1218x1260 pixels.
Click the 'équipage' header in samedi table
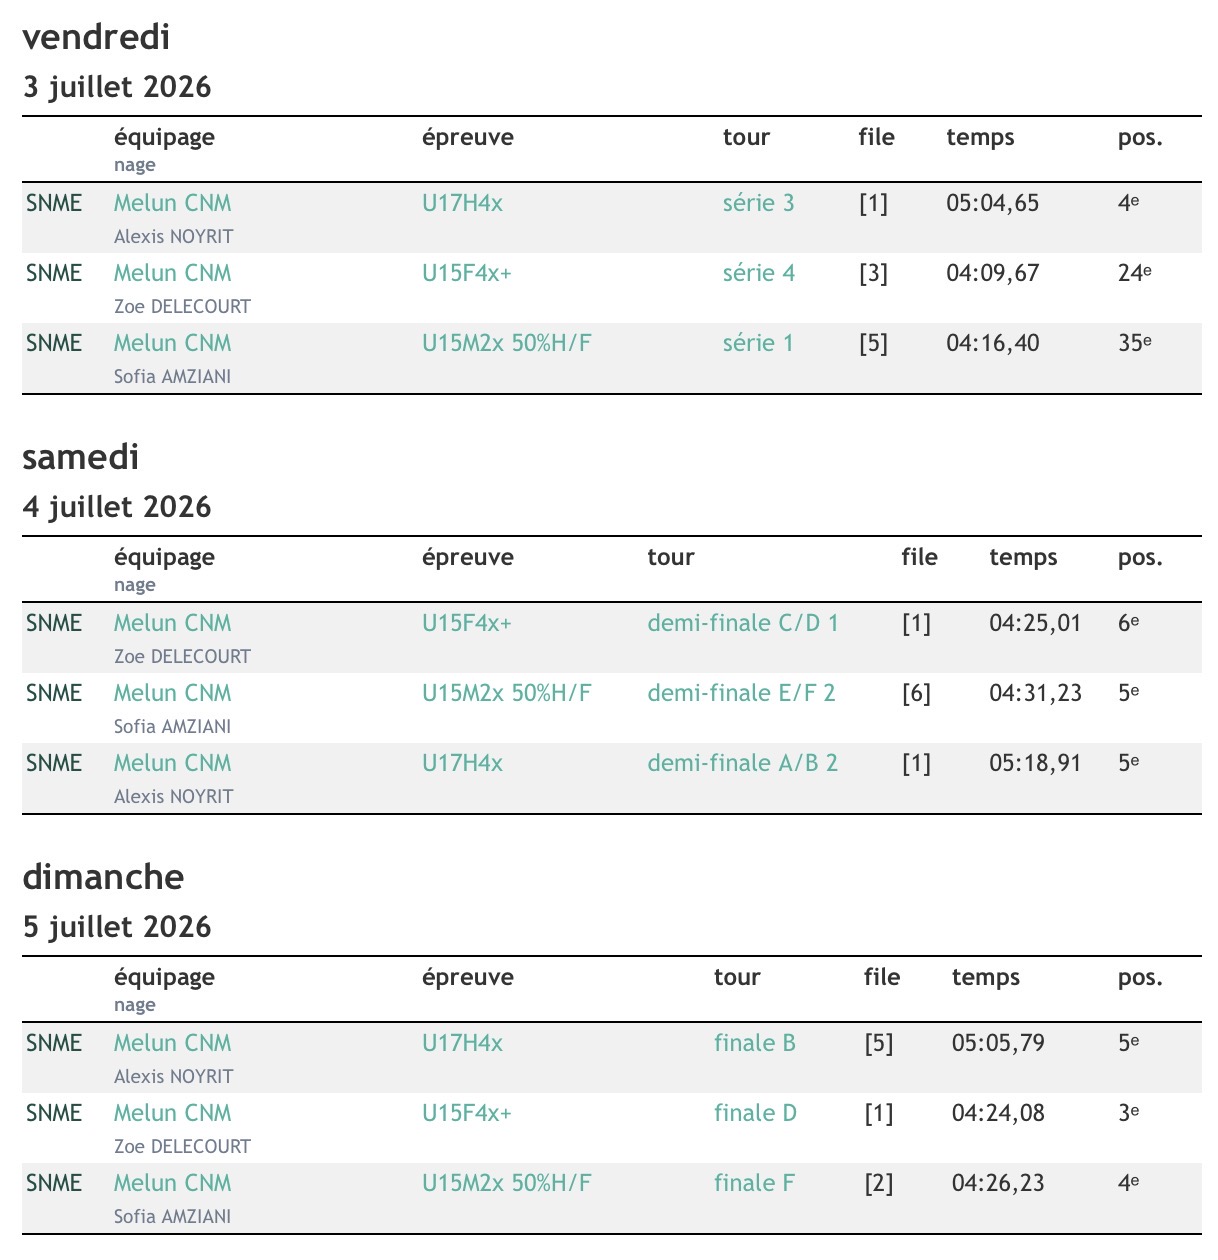[164, 557]
